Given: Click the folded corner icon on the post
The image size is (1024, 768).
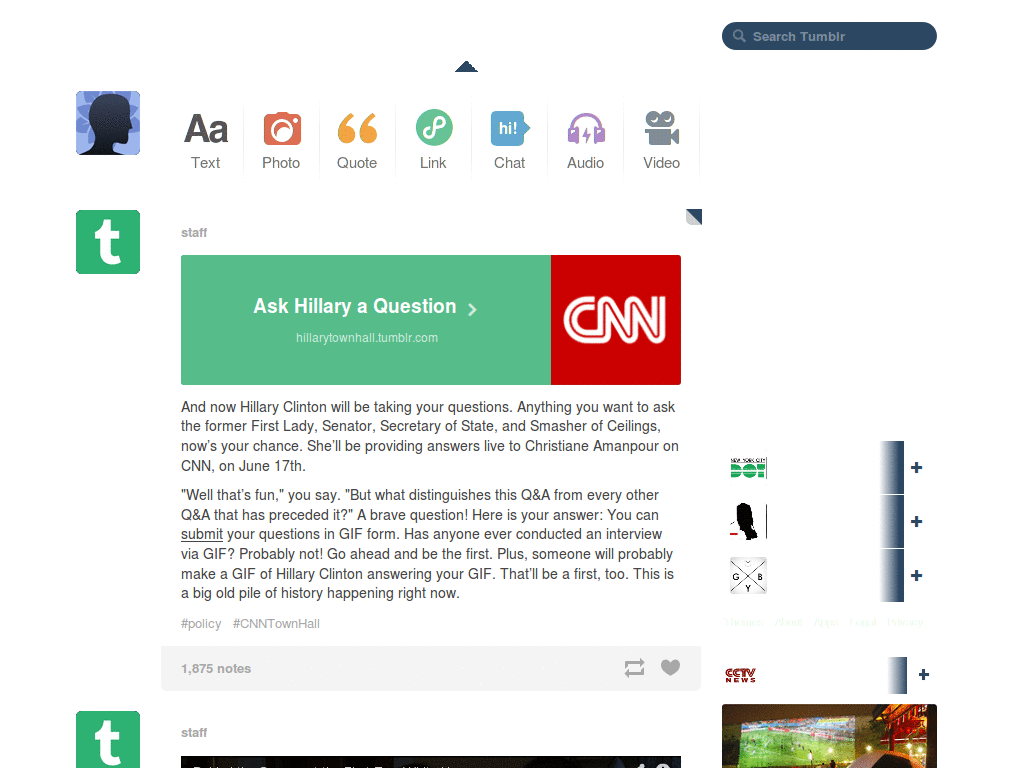Looking at the screenshot, I should coord(694,217).
